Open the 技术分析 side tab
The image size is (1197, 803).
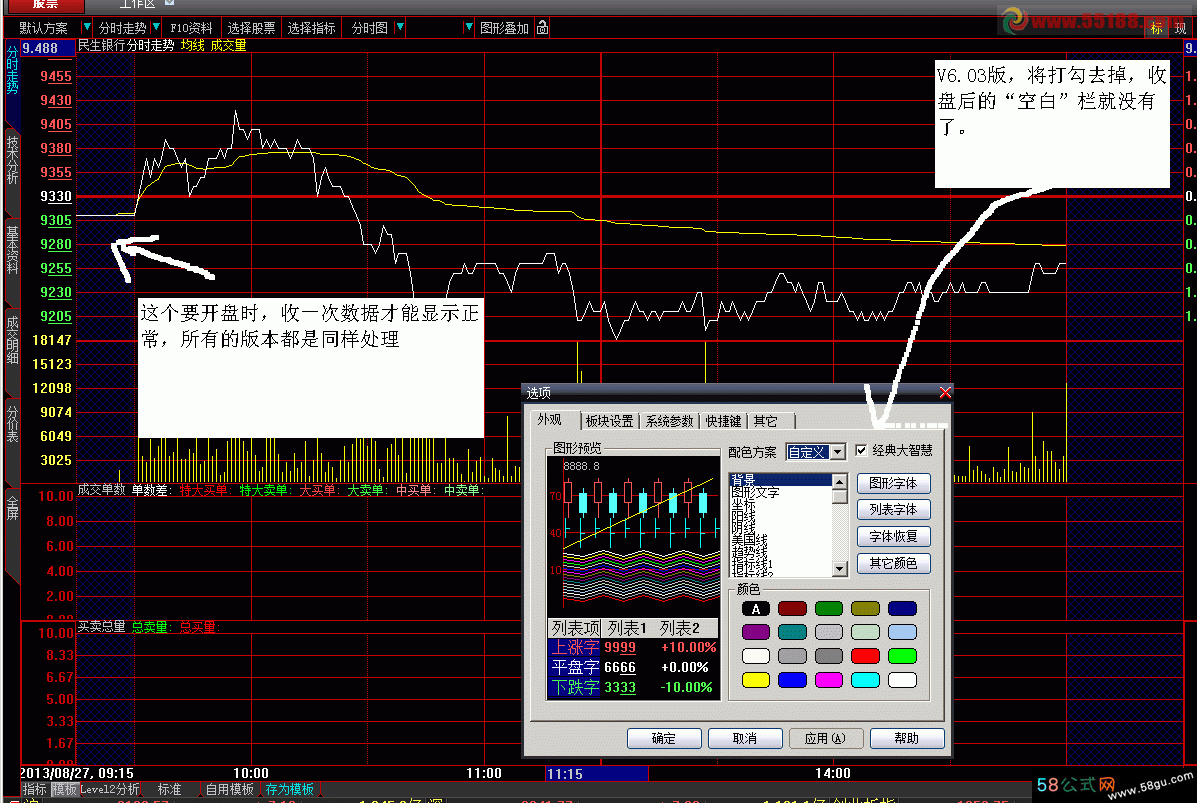12,160
